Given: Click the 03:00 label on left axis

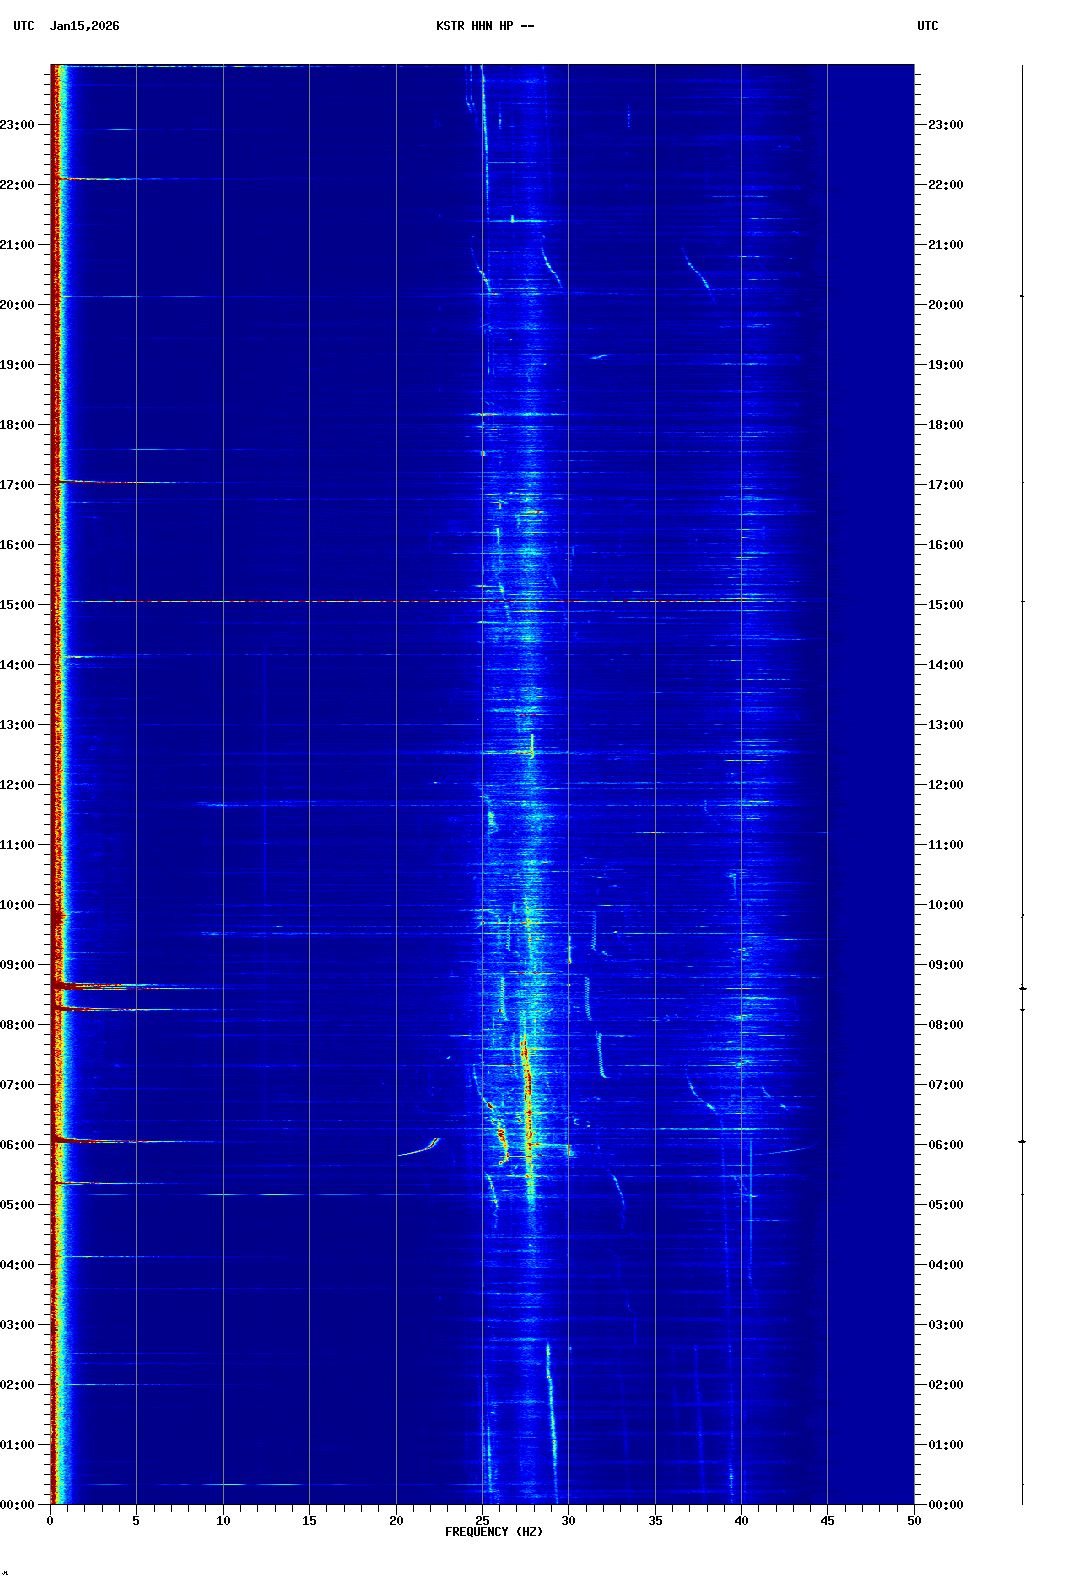Looking at the screenshot, I should coord(17,1325).
